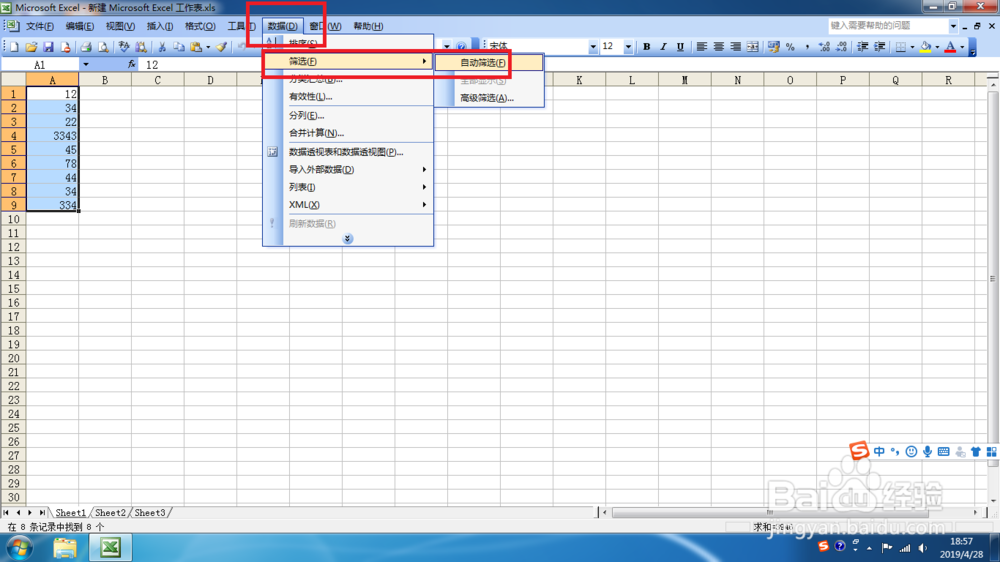
Task: Click the New workbook icon
Action: [x=14, y=47]
